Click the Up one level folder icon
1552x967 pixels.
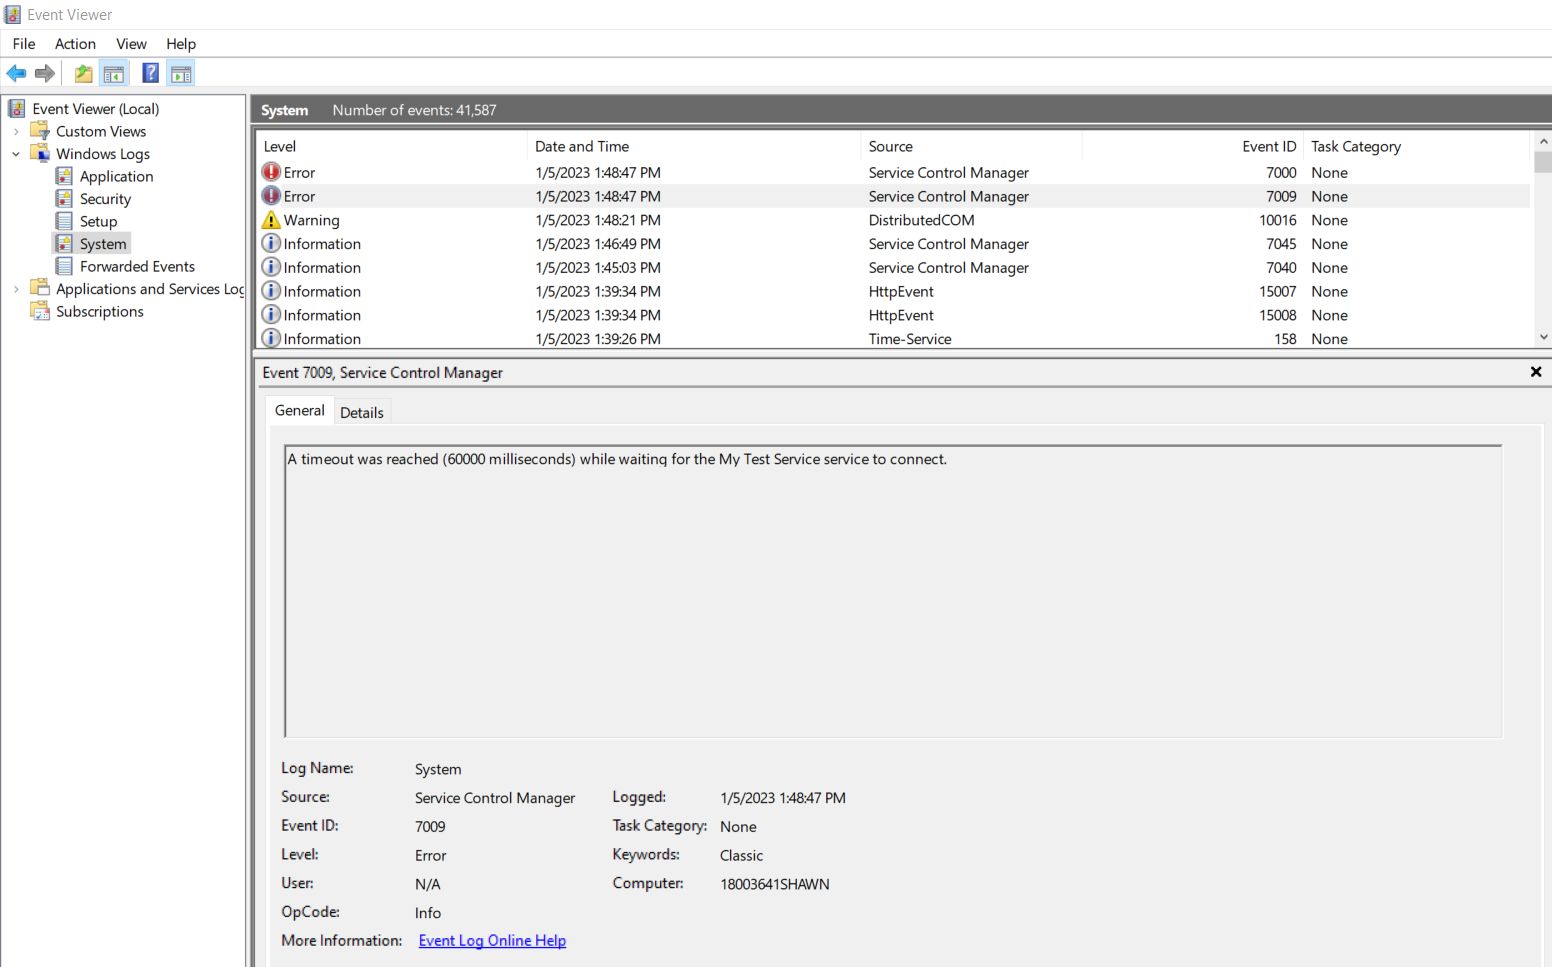[84, 73]
